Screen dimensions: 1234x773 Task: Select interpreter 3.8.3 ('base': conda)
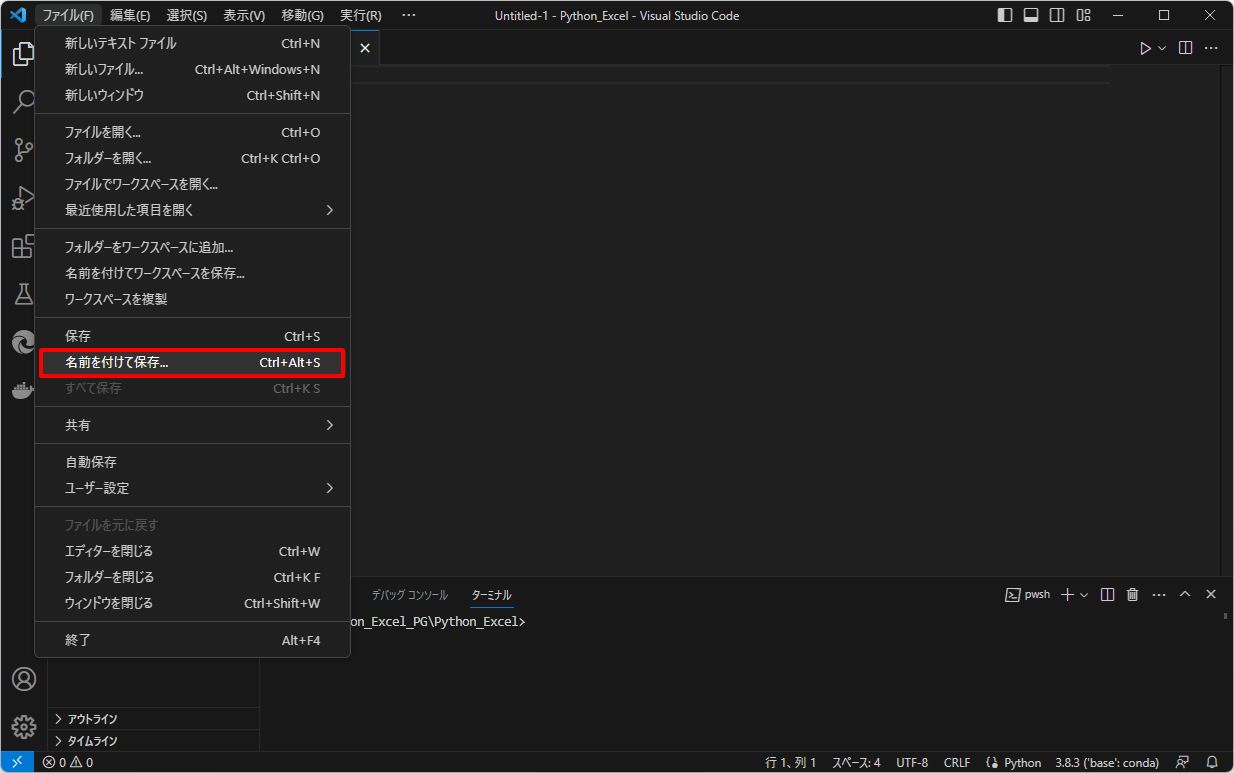click(1107, 762)
